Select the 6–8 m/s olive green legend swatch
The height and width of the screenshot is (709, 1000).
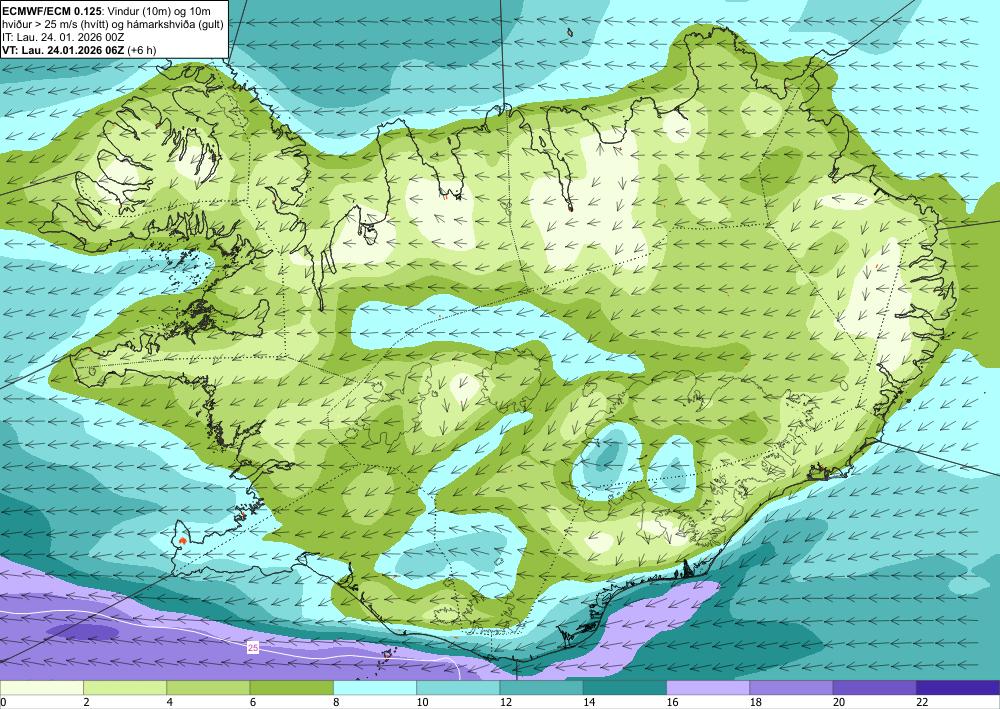tap(291, 688)
